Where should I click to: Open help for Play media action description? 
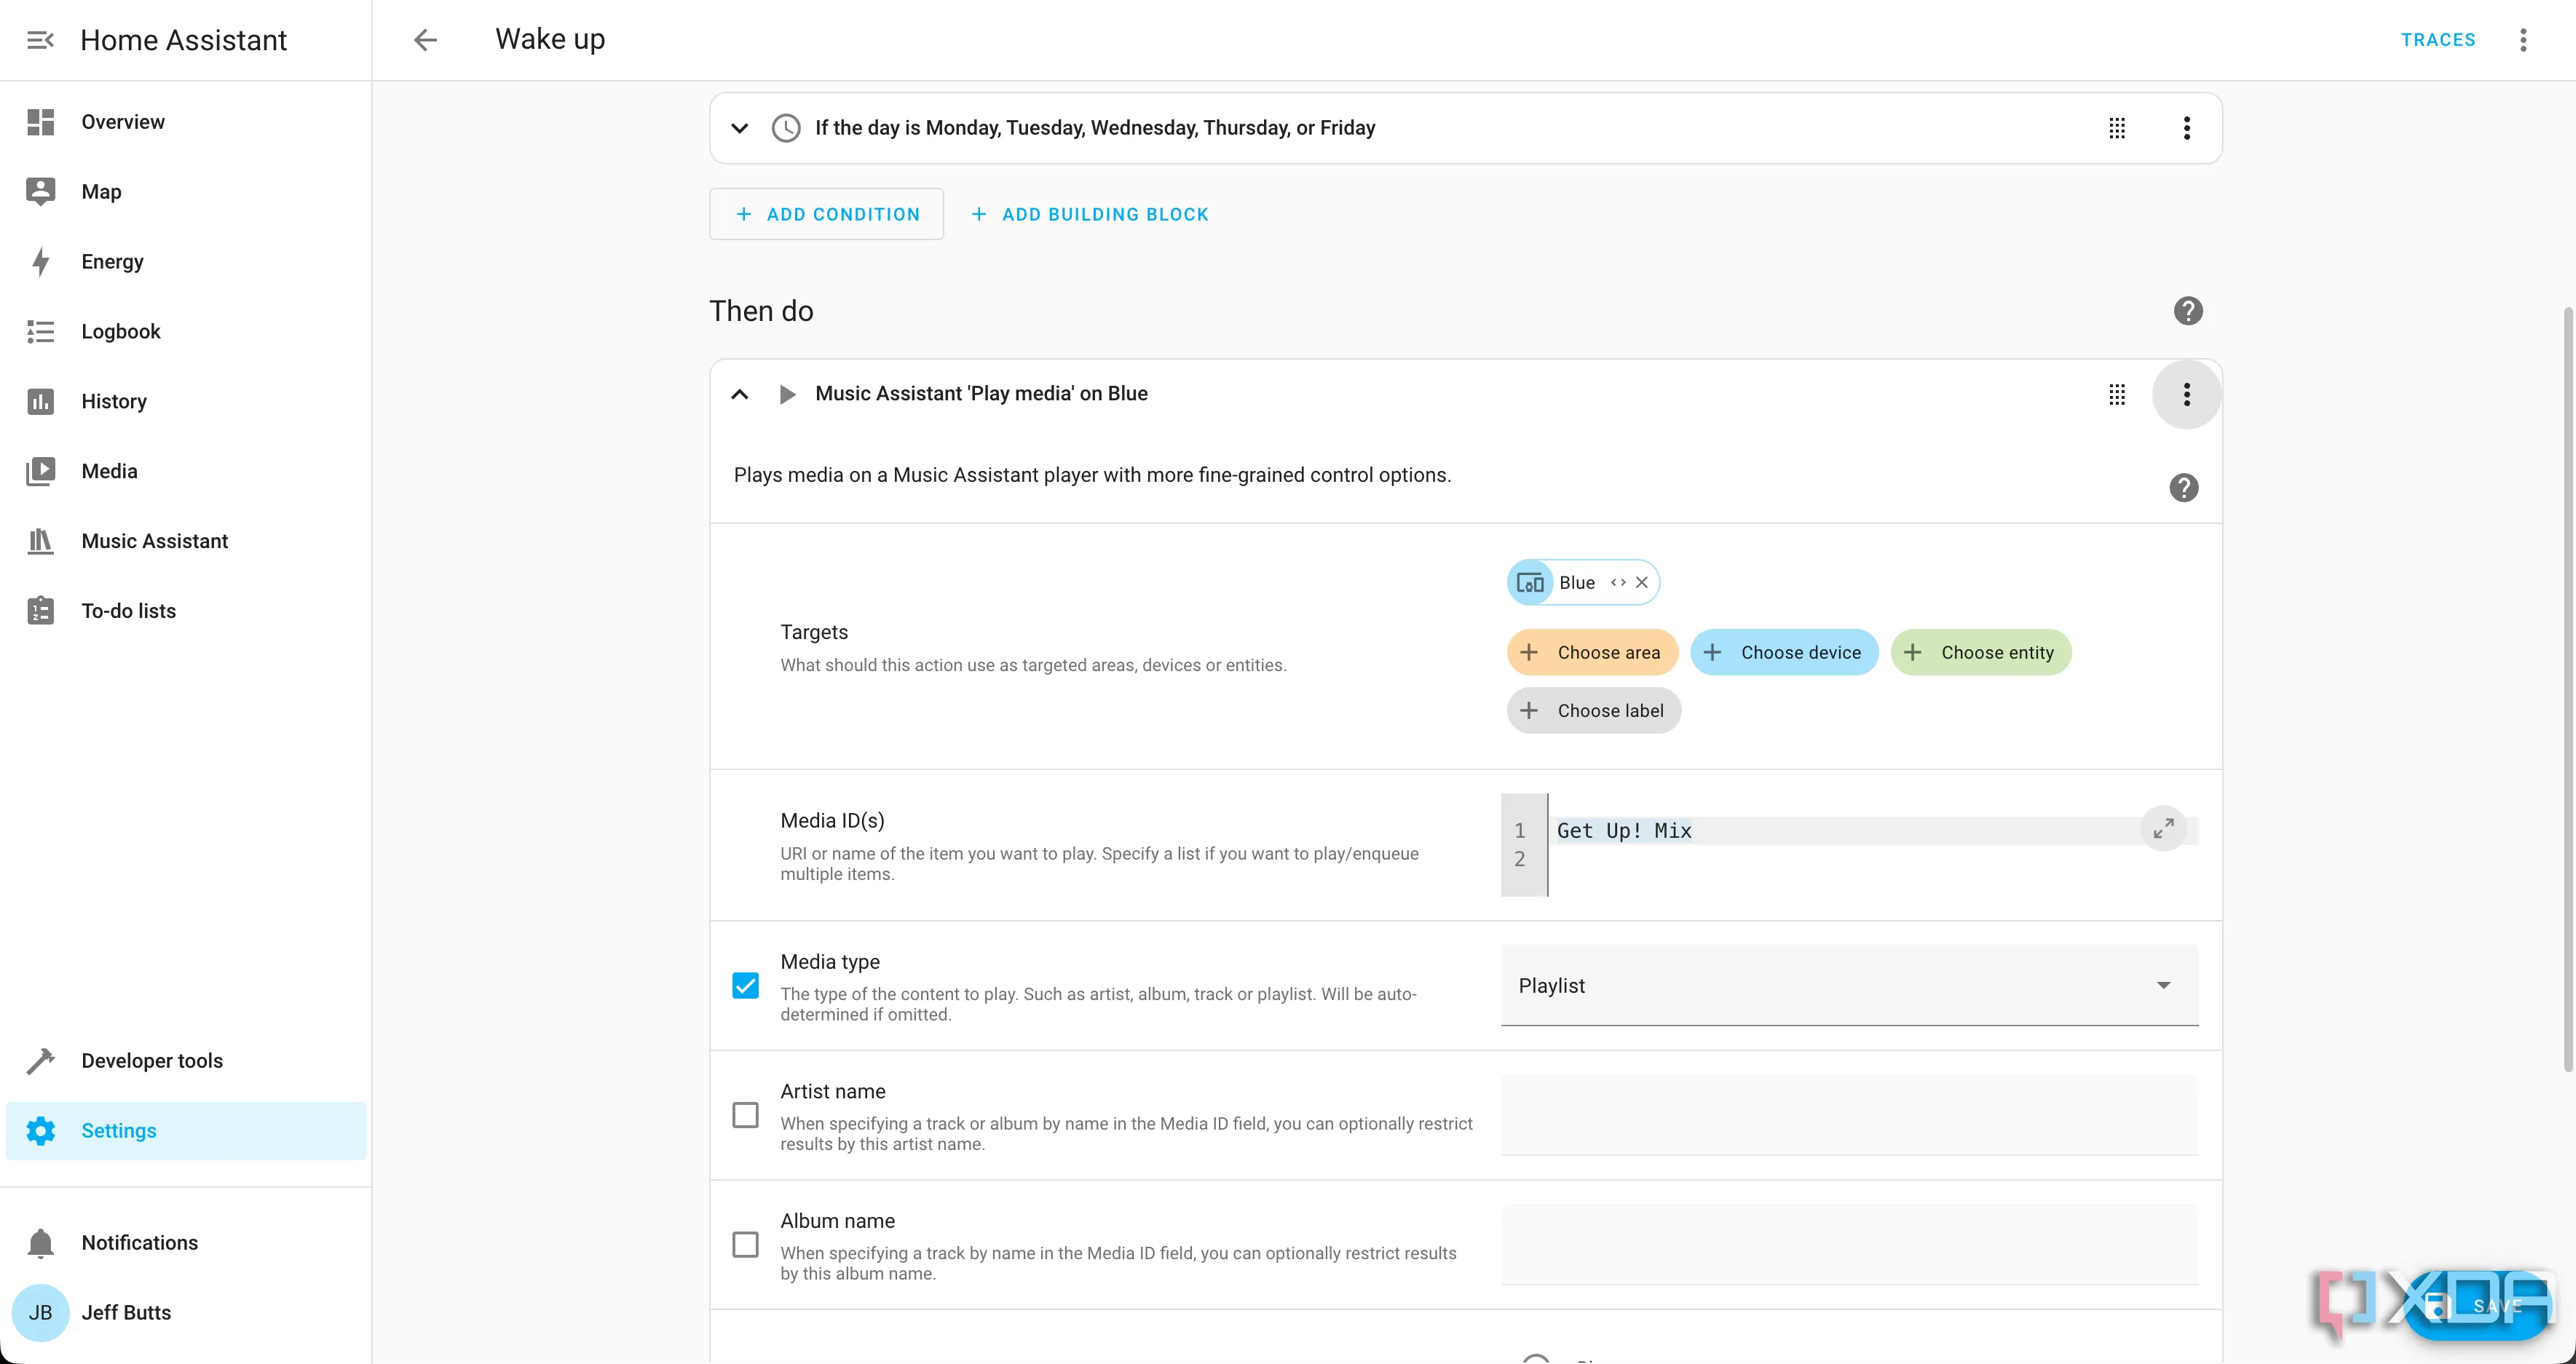(x=2184, y=488)
